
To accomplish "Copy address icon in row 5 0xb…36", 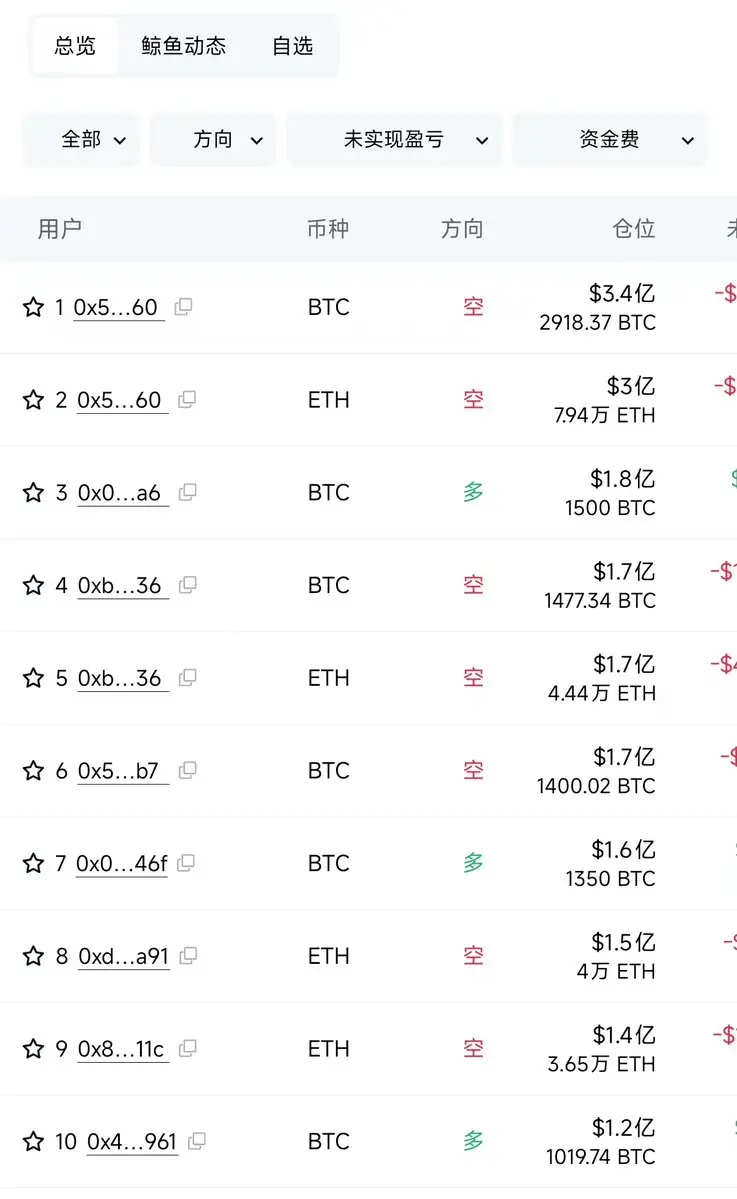I will coord(187,677).
